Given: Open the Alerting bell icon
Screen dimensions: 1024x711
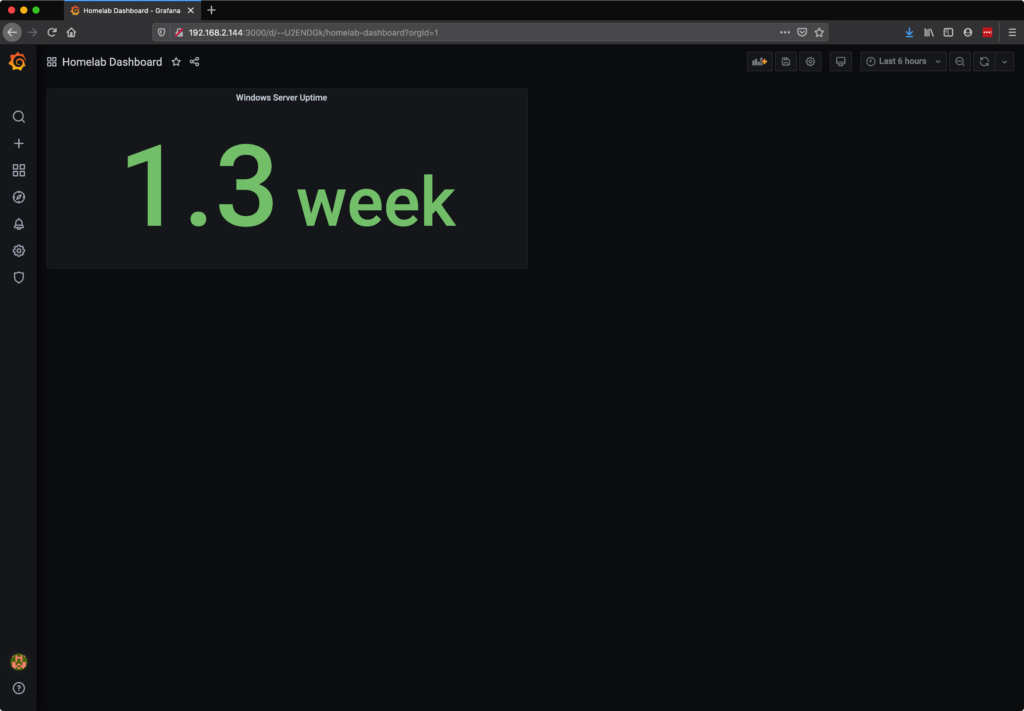Looking at the screenshot, I should coord(19,224).
